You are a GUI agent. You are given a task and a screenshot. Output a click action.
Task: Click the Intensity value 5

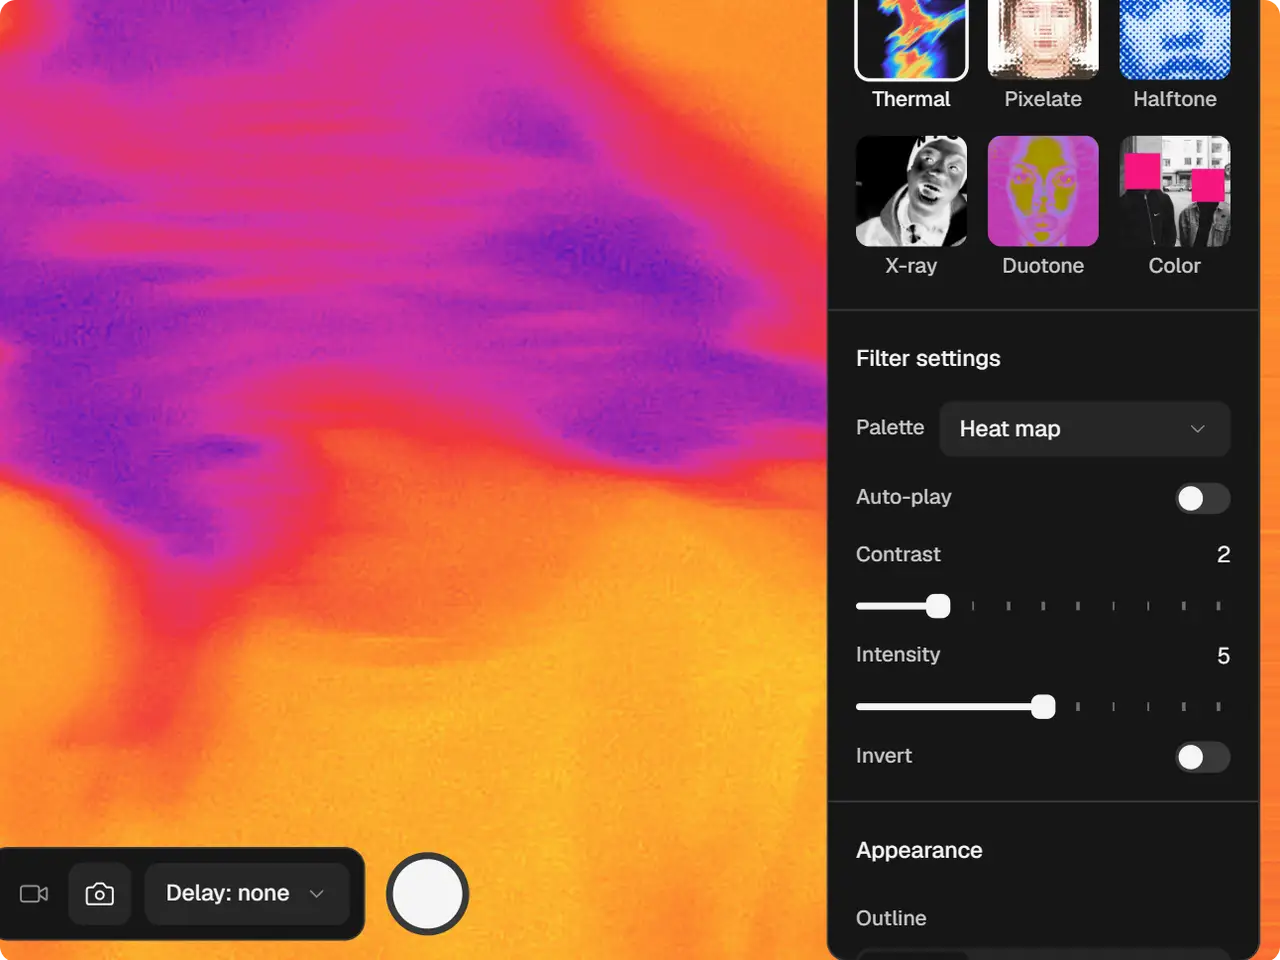(1223, 656)
